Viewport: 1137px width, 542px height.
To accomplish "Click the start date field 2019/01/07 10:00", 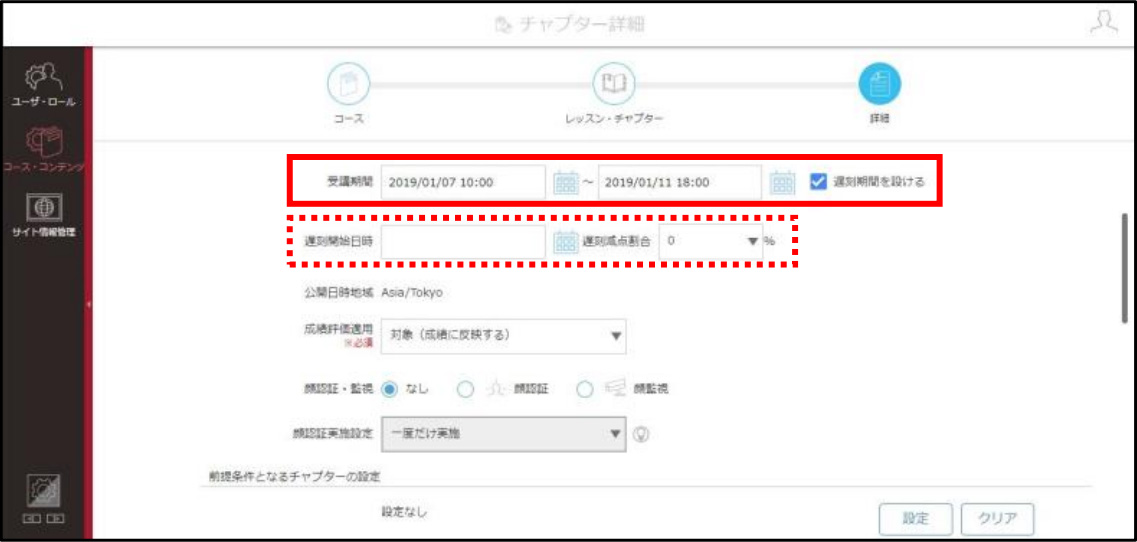I will pos(463,182).
